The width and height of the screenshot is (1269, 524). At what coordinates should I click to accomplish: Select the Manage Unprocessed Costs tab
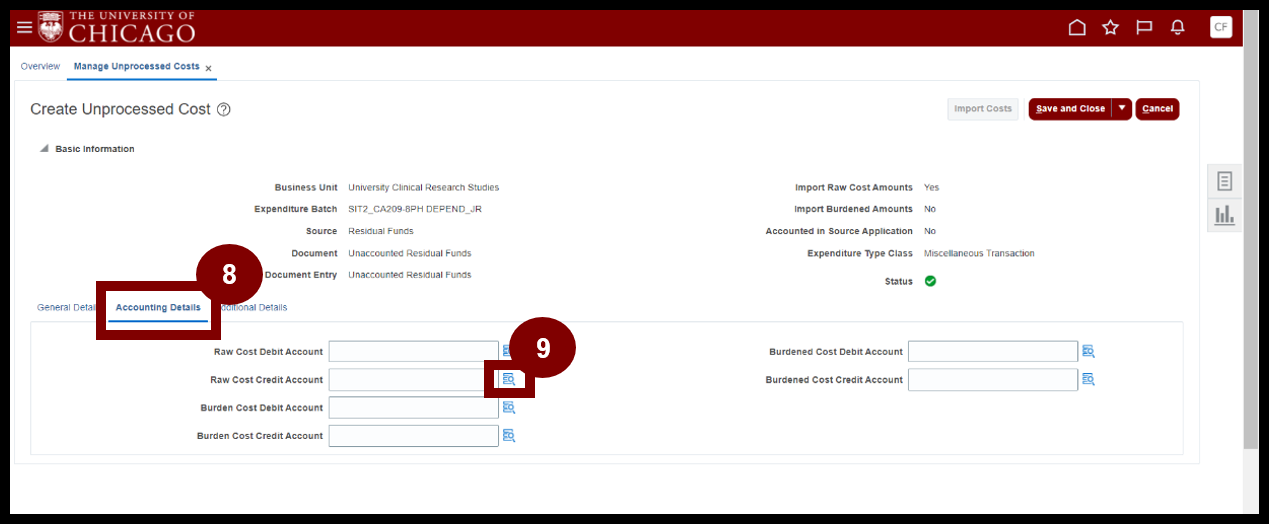pos(136,66)
